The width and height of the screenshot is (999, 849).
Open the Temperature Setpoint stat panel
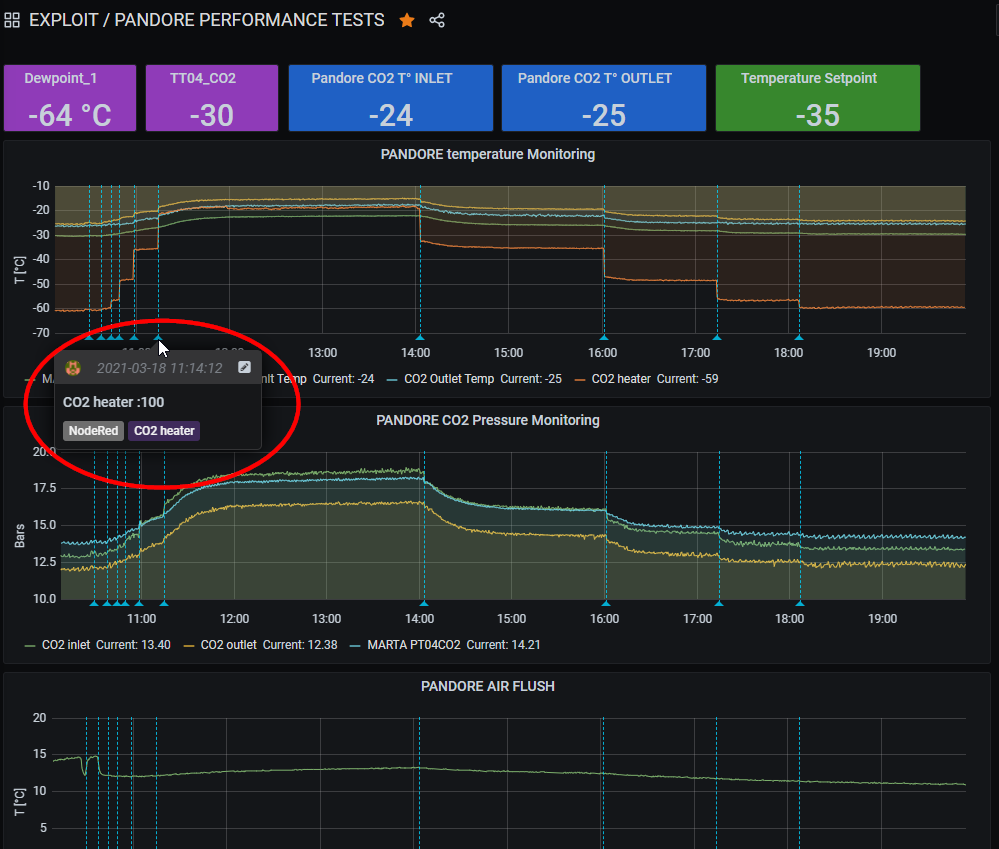[817, 98]
